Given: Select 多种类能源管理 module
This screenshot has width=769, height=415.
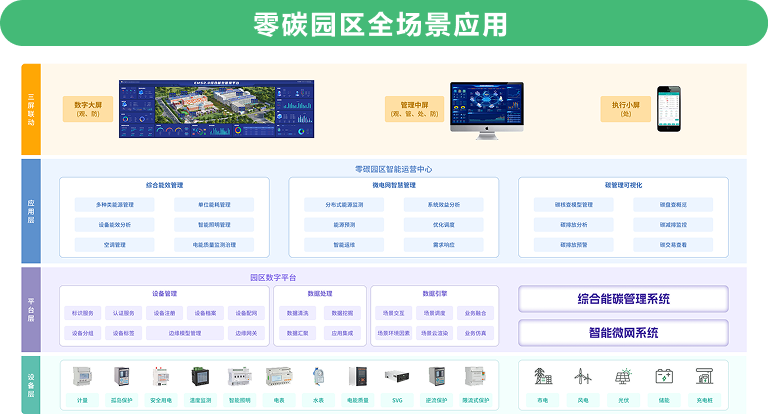Looking at the screenshot, I should (115, 205).
